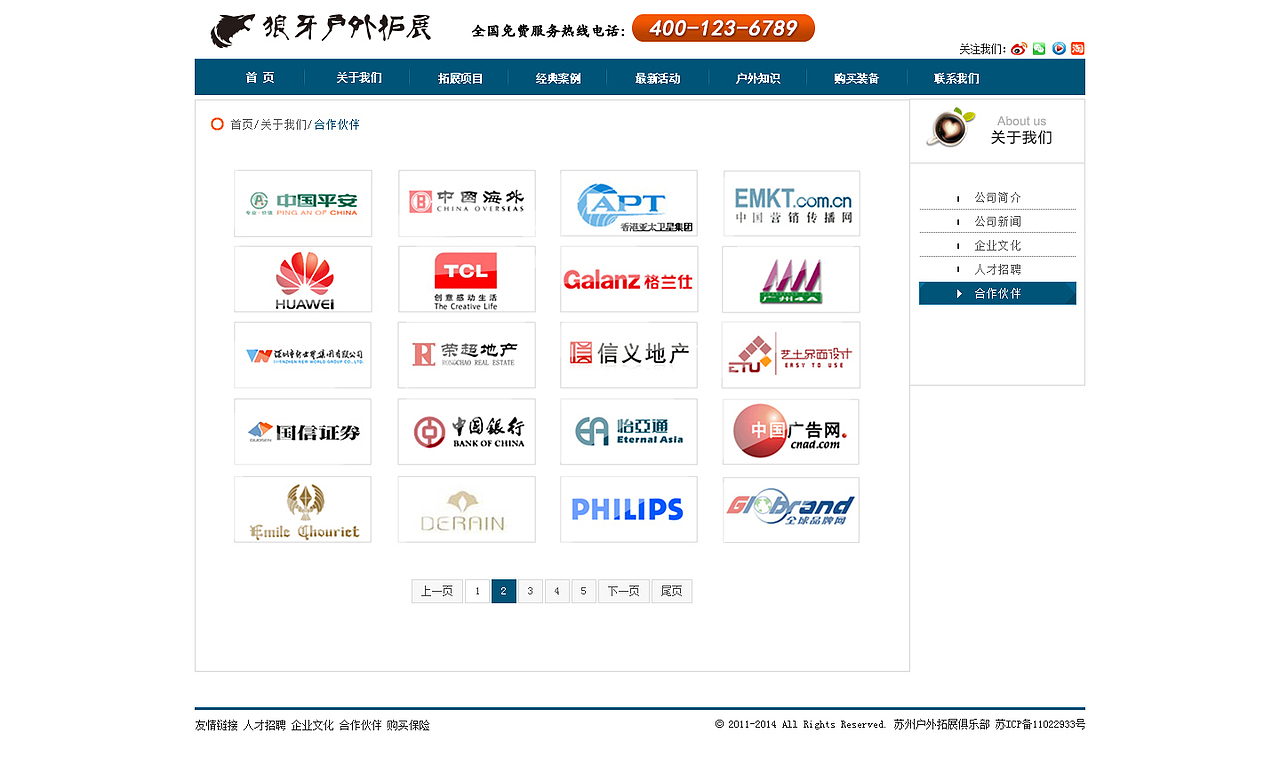The height and width of the screenshot is (781, 1280).
Task: Open the Huawei partner logo
Action: click(x=303, y=279)
